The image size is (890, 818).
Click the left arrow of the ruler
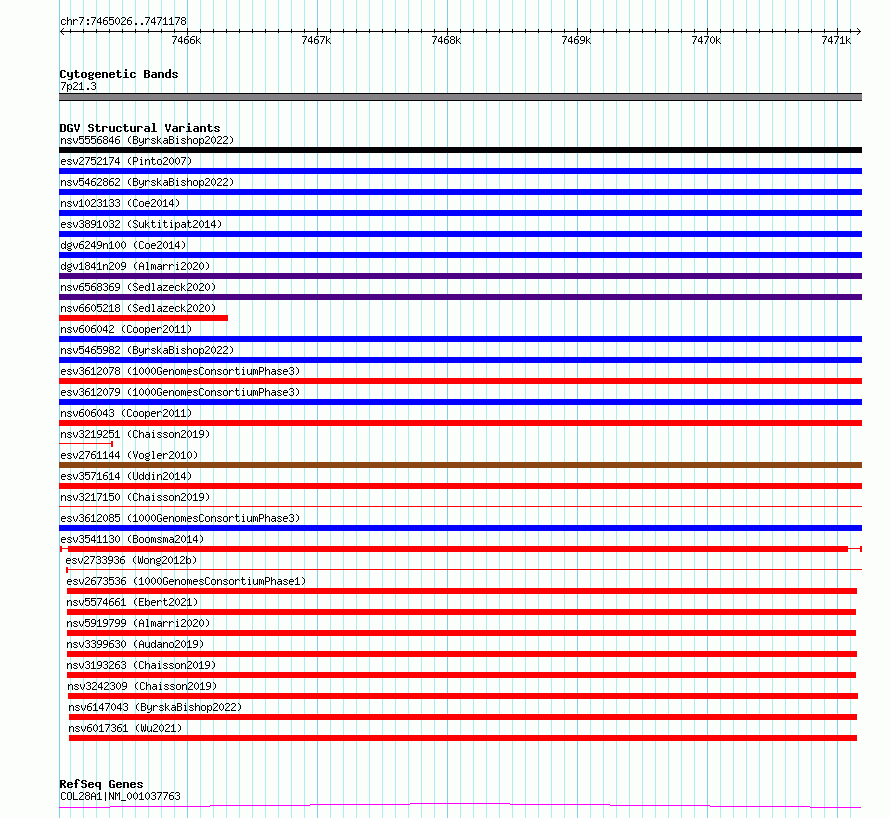(62, 31)
